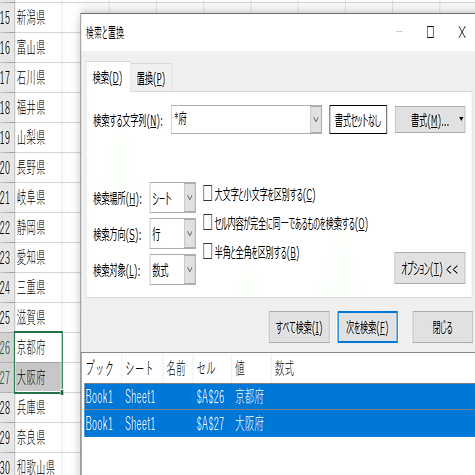Expand search string history dropdown arrow
The height and width of the screenshot is (475, 475).
[x=316, y=119]
